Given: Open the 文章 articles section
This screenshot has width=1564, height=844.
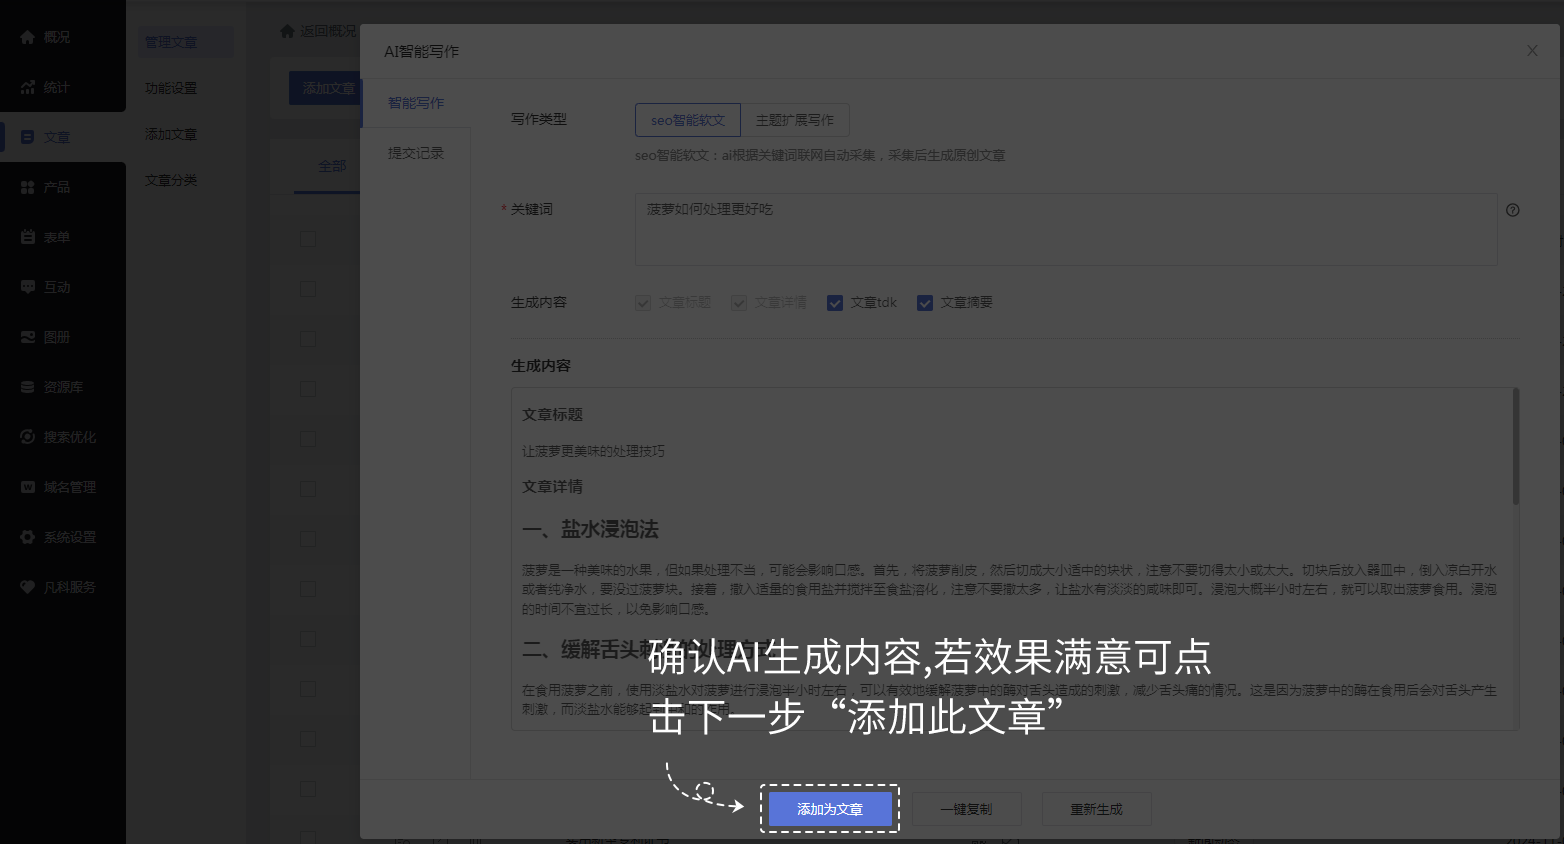Looking at the screenshot, I should 44,136.
